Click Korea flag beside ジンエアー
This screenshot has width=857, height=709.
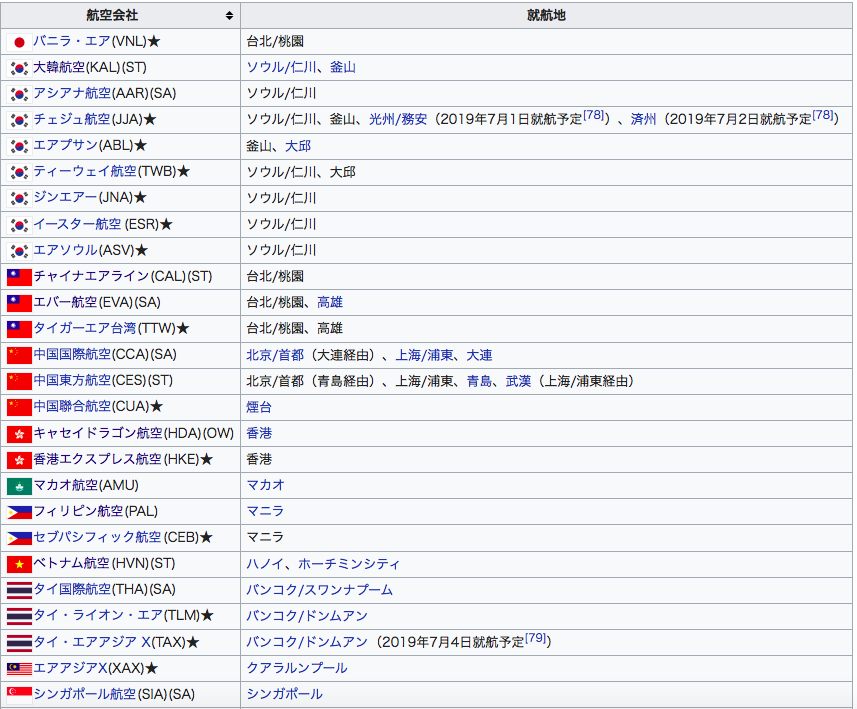point(19,198)
